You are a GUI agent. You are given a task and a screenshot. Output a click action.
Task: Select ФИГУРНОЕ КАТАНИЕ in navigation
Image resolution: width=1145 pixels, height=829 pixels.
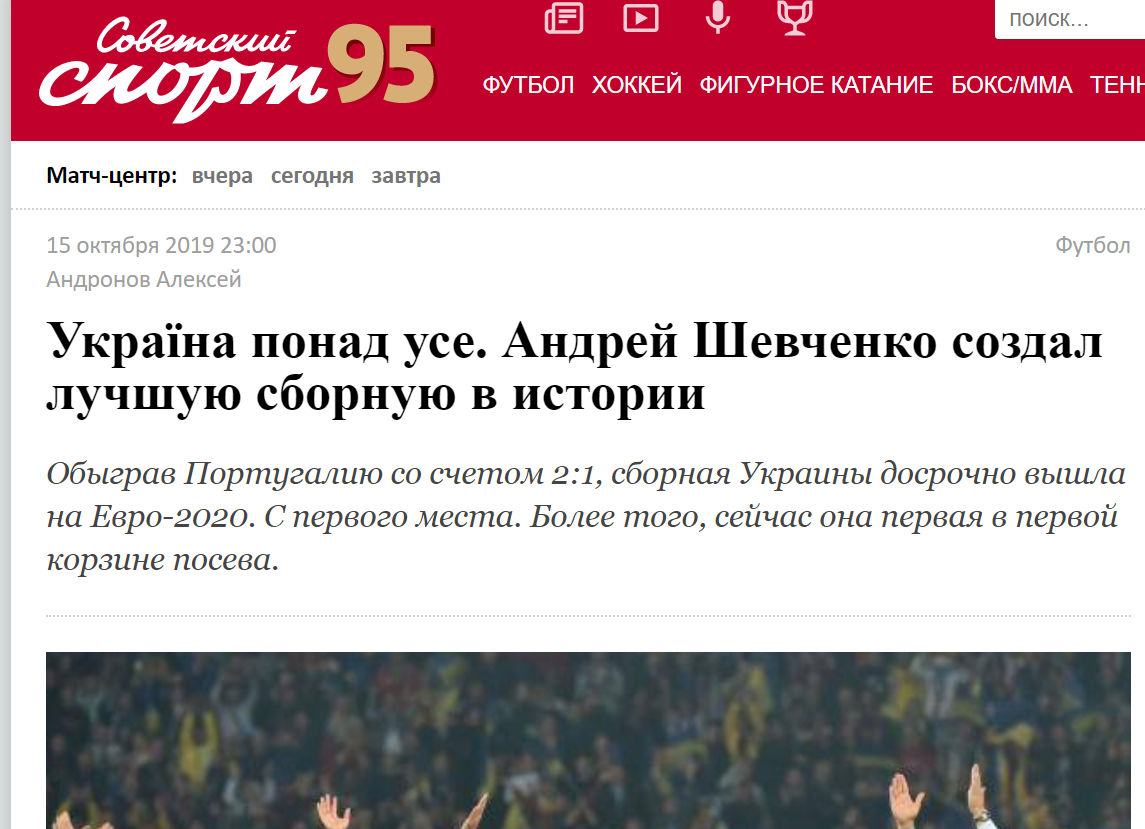[816, 85]
